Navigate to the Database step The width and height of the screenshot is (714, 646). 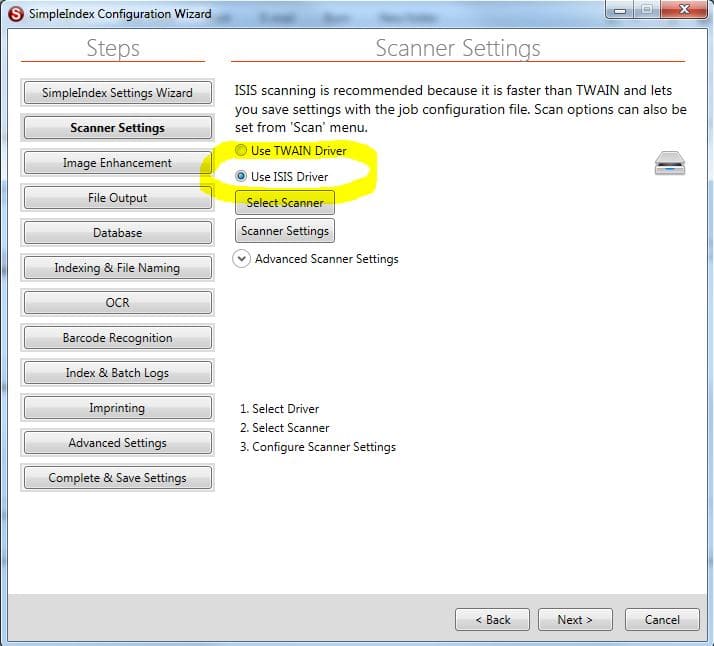(x=117, y=233)
